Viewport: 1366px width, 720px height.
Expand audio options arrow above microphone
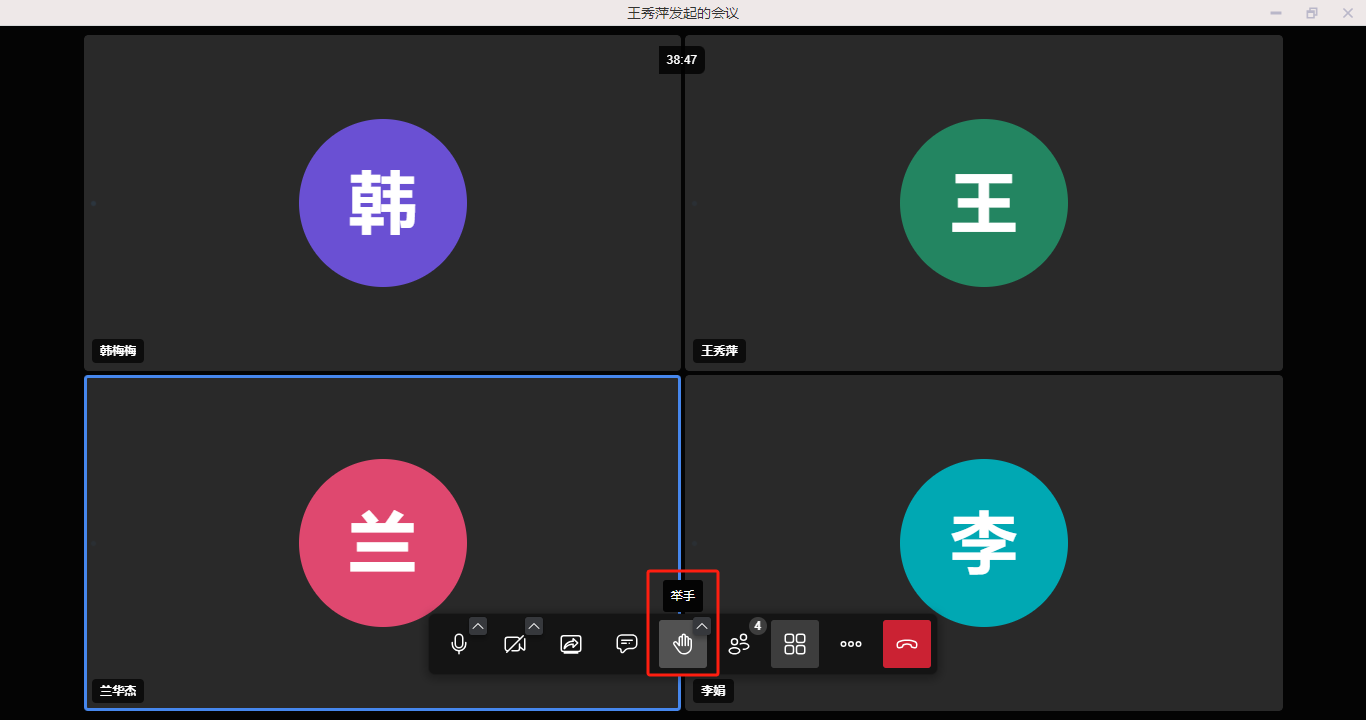click(478, 626)
